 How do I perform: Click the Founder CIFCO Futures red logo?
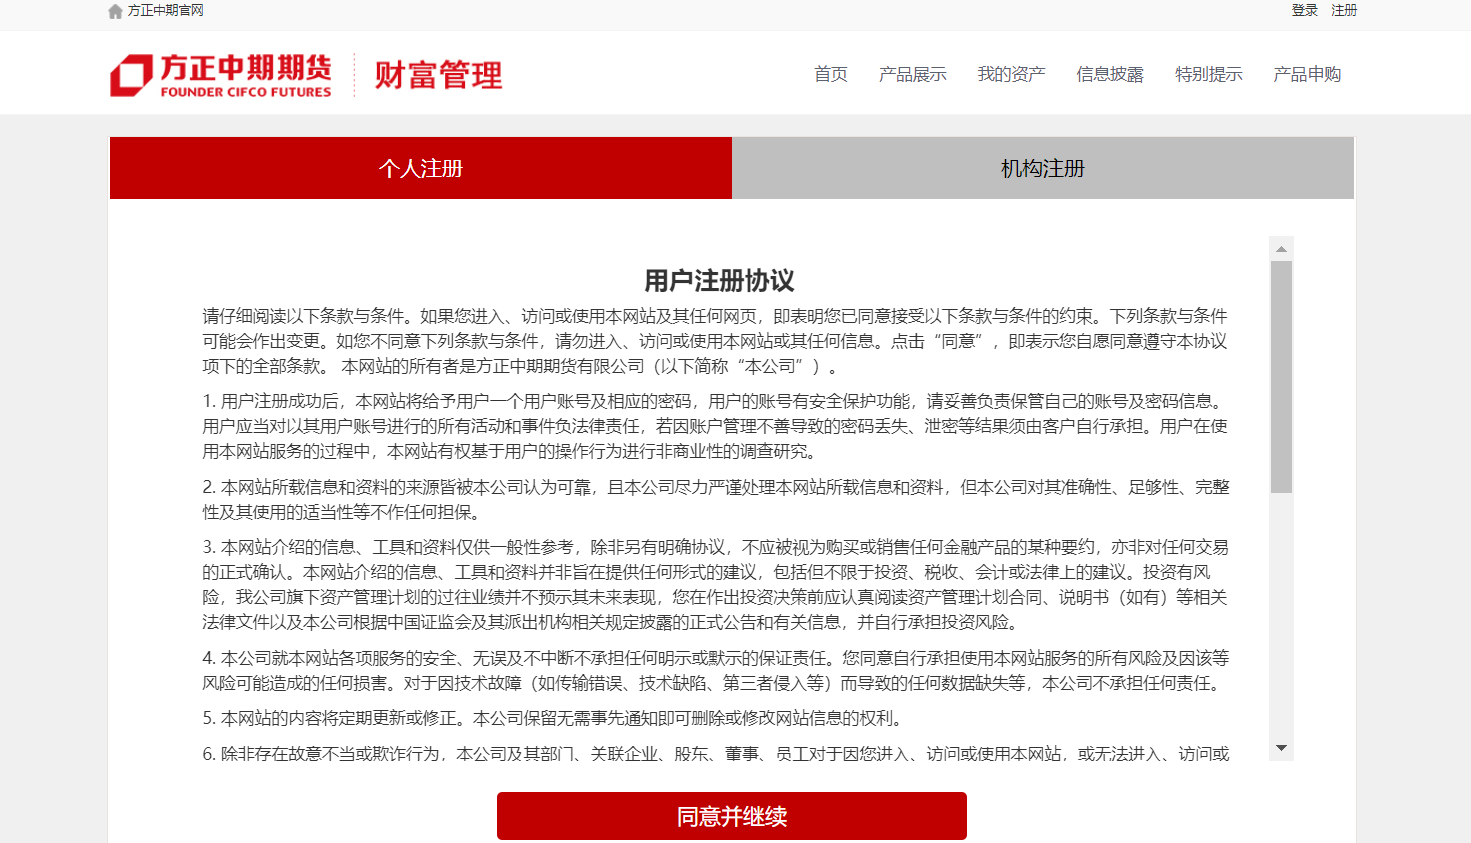[221, 75]
